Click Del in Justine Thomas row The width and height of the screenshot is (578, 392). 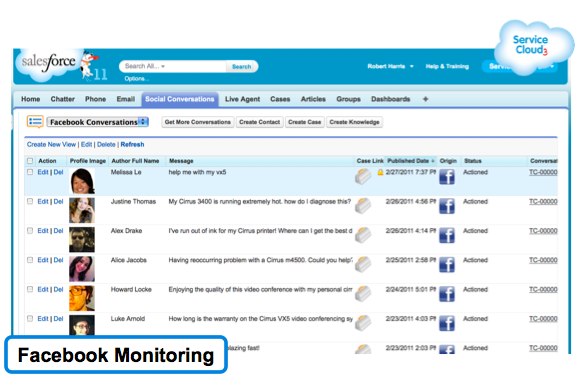point(58,201)
